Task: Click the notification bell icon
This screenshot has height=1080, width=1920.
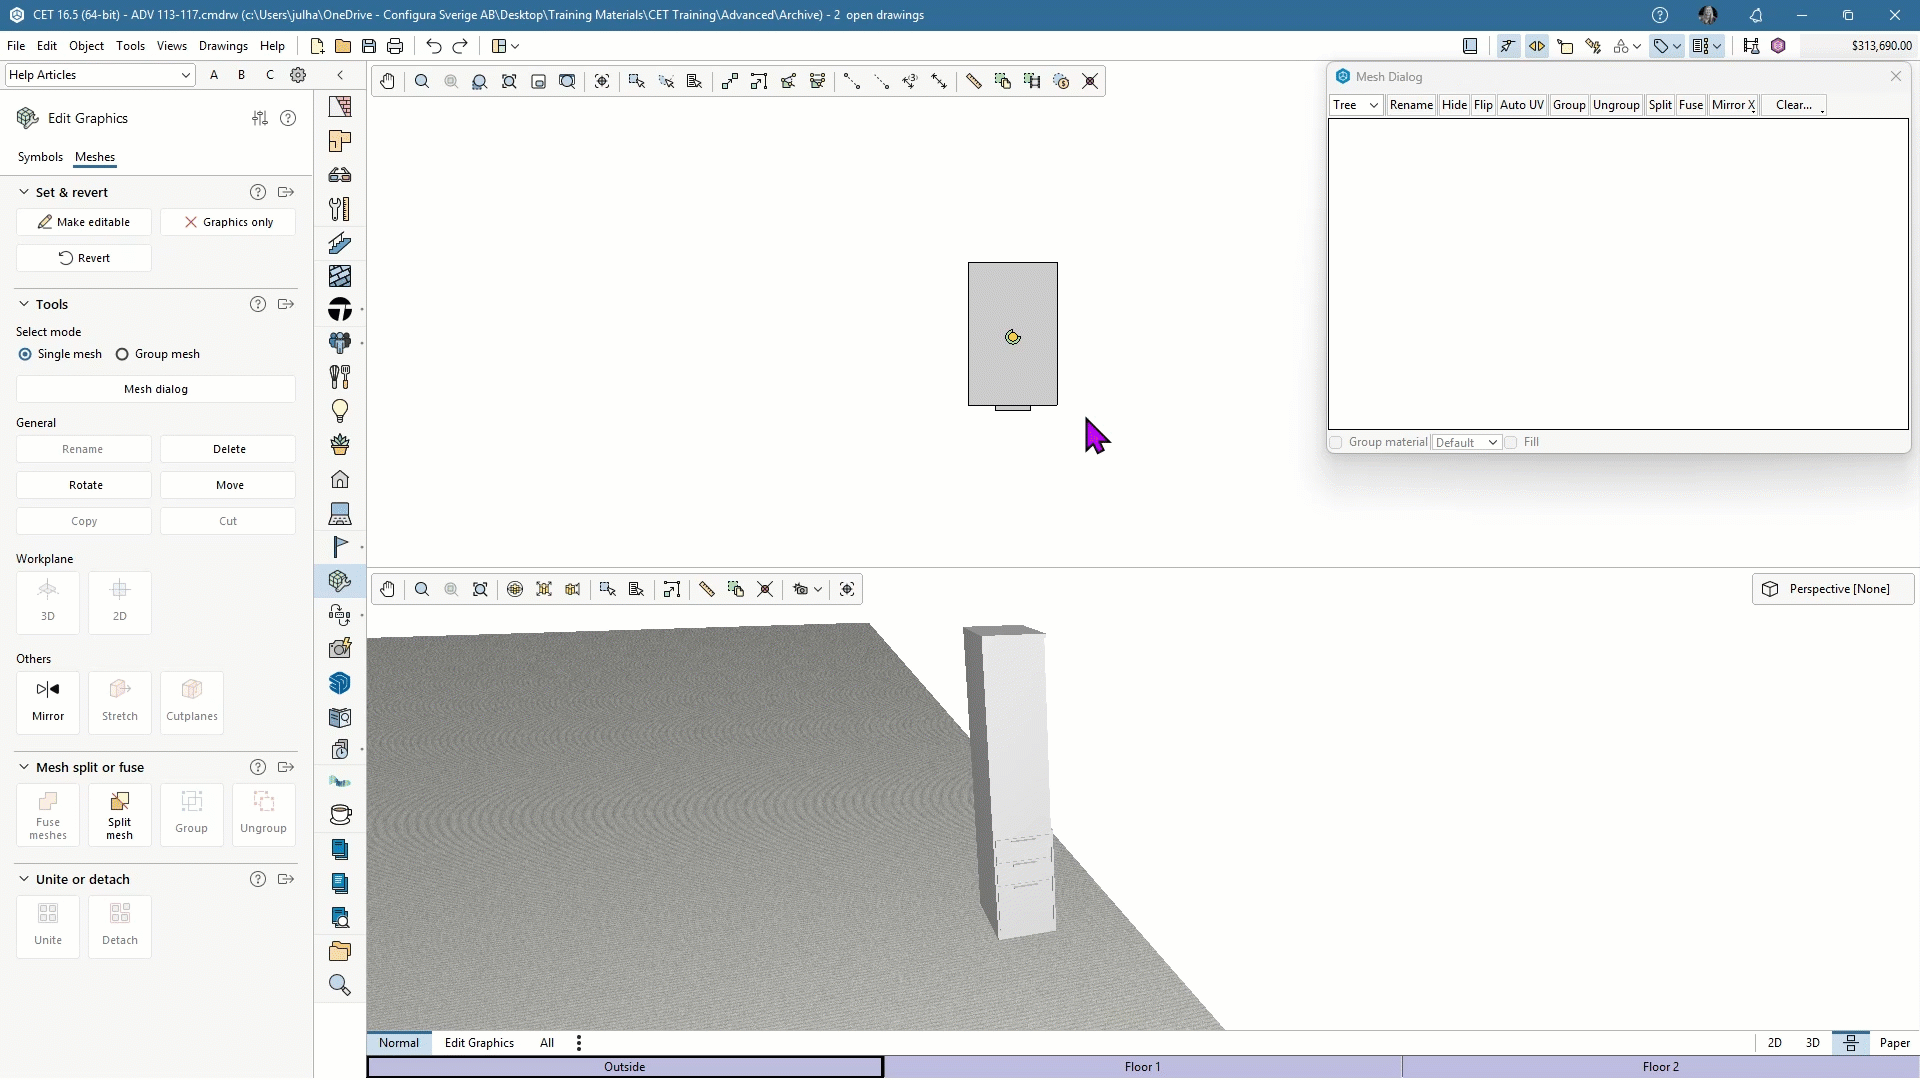Action: [x=1756, y=15]
